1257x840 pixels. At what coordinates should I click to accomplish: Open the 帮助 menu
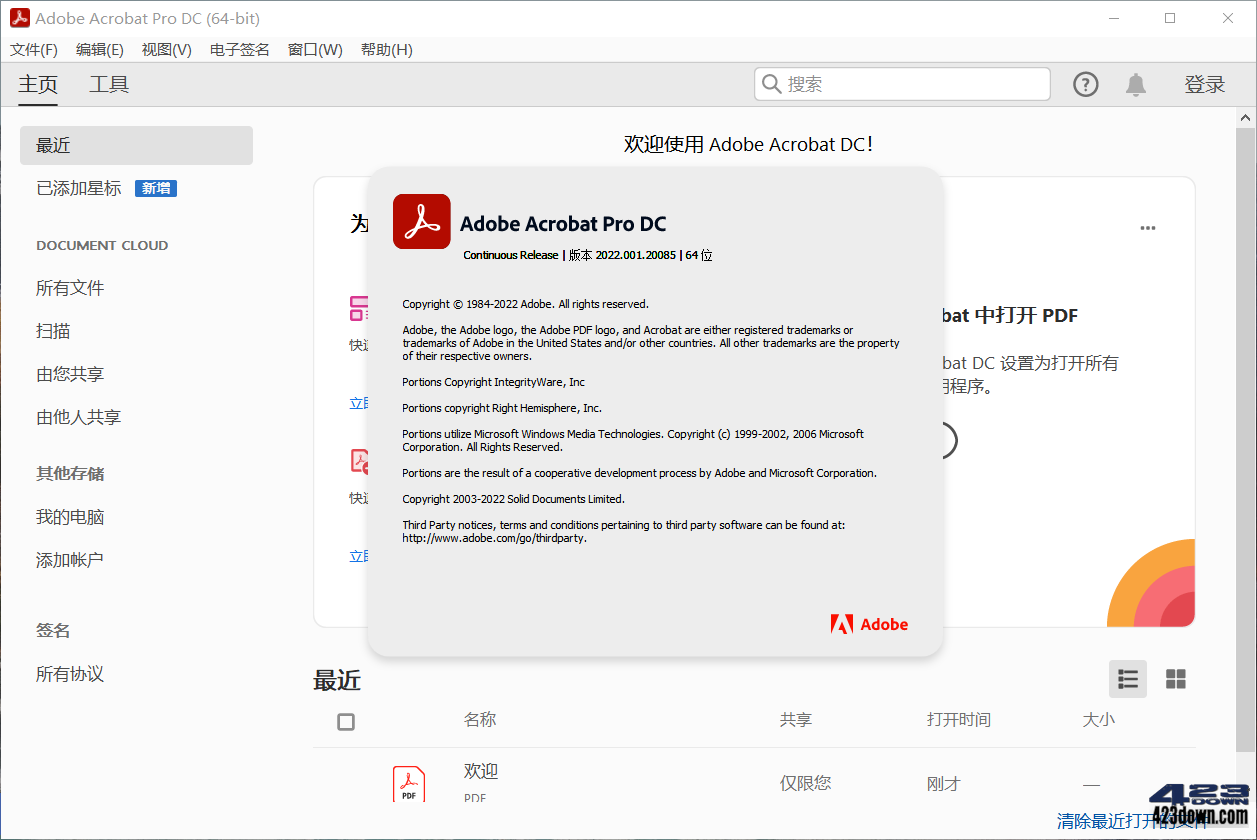(386, 49)
